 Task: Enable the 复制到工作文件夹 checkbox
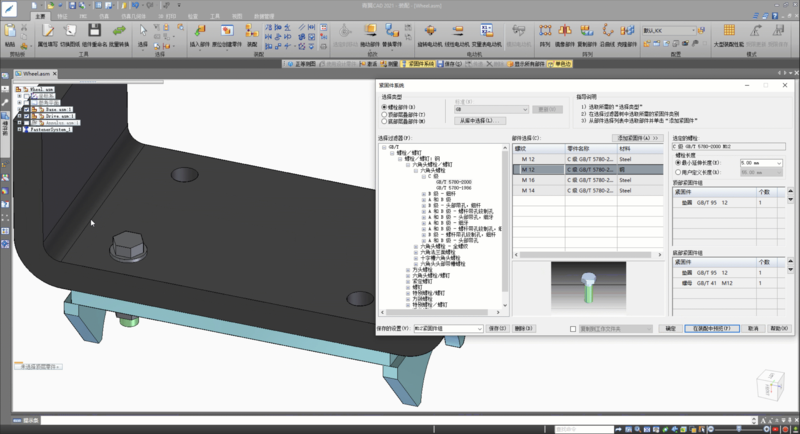573,328
